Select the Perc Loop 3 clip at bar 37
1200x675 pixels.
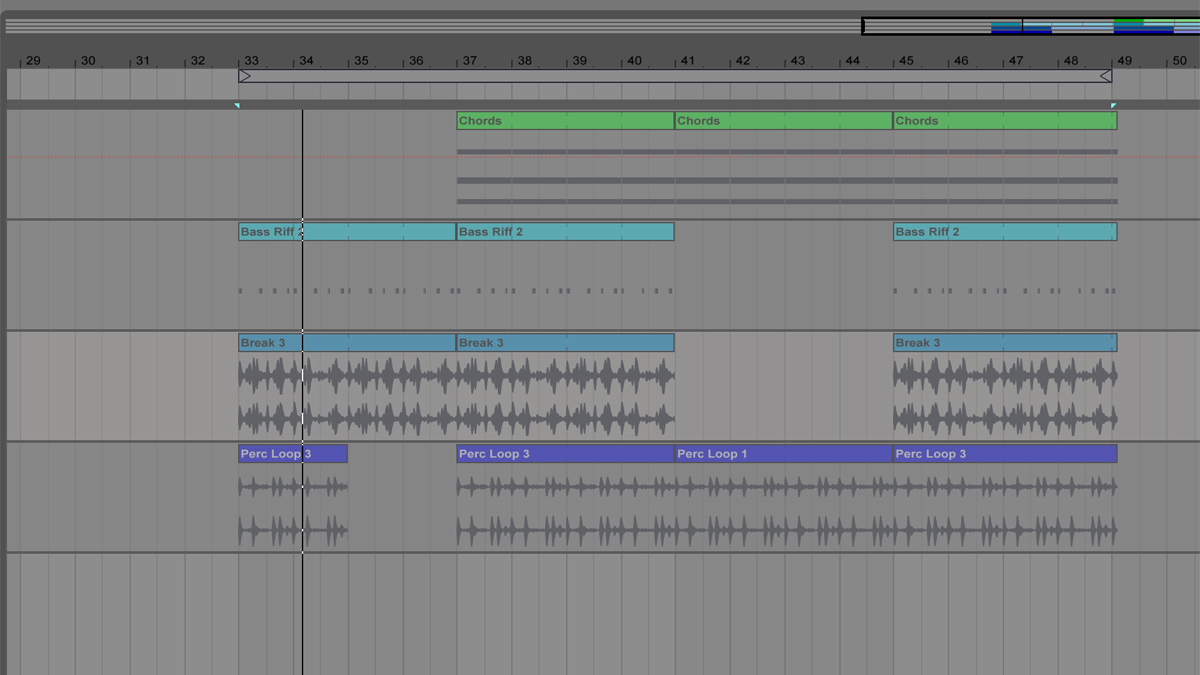[x=565, y=454]
